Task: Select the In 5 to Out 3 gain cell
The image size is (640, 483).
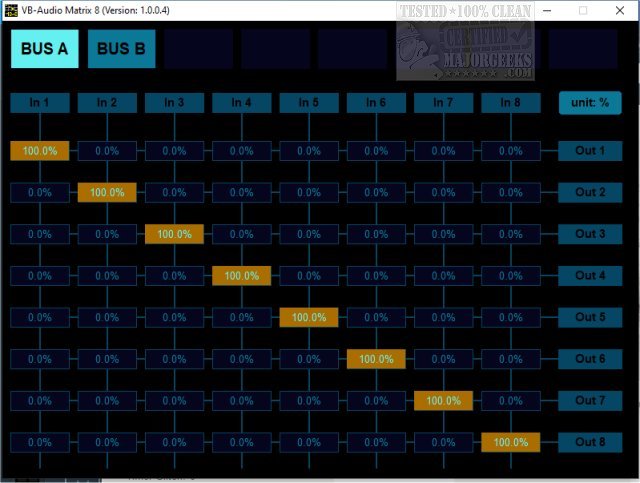Action: point(309,234)
